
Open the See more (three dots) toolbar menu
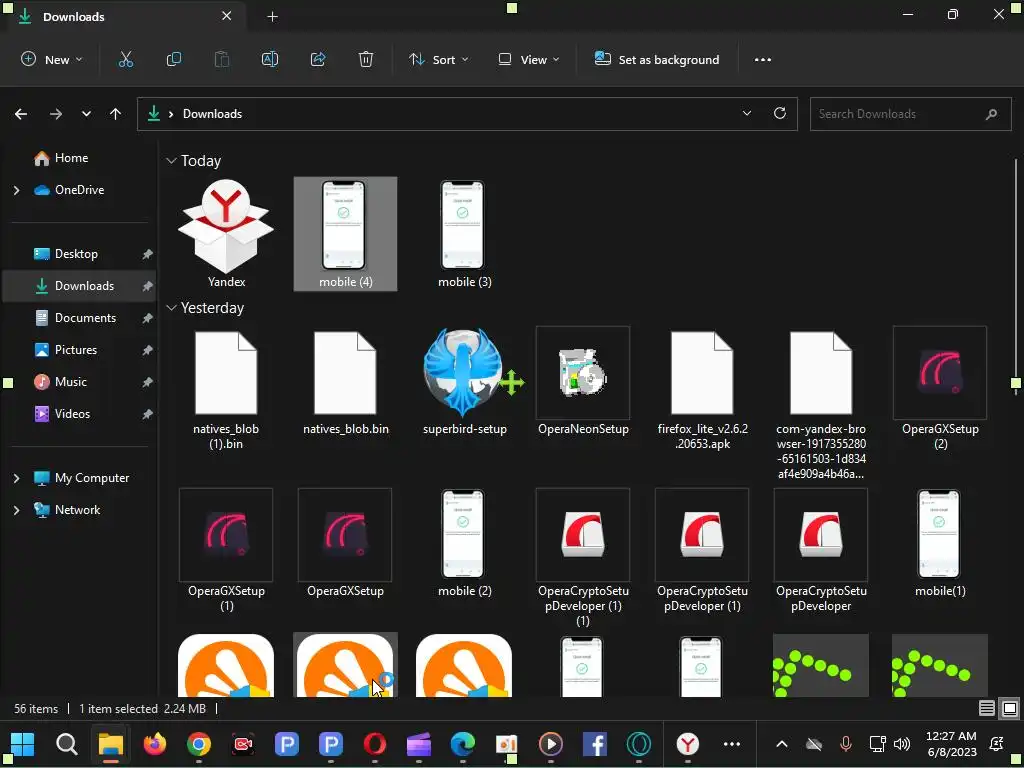click(763, 59)
